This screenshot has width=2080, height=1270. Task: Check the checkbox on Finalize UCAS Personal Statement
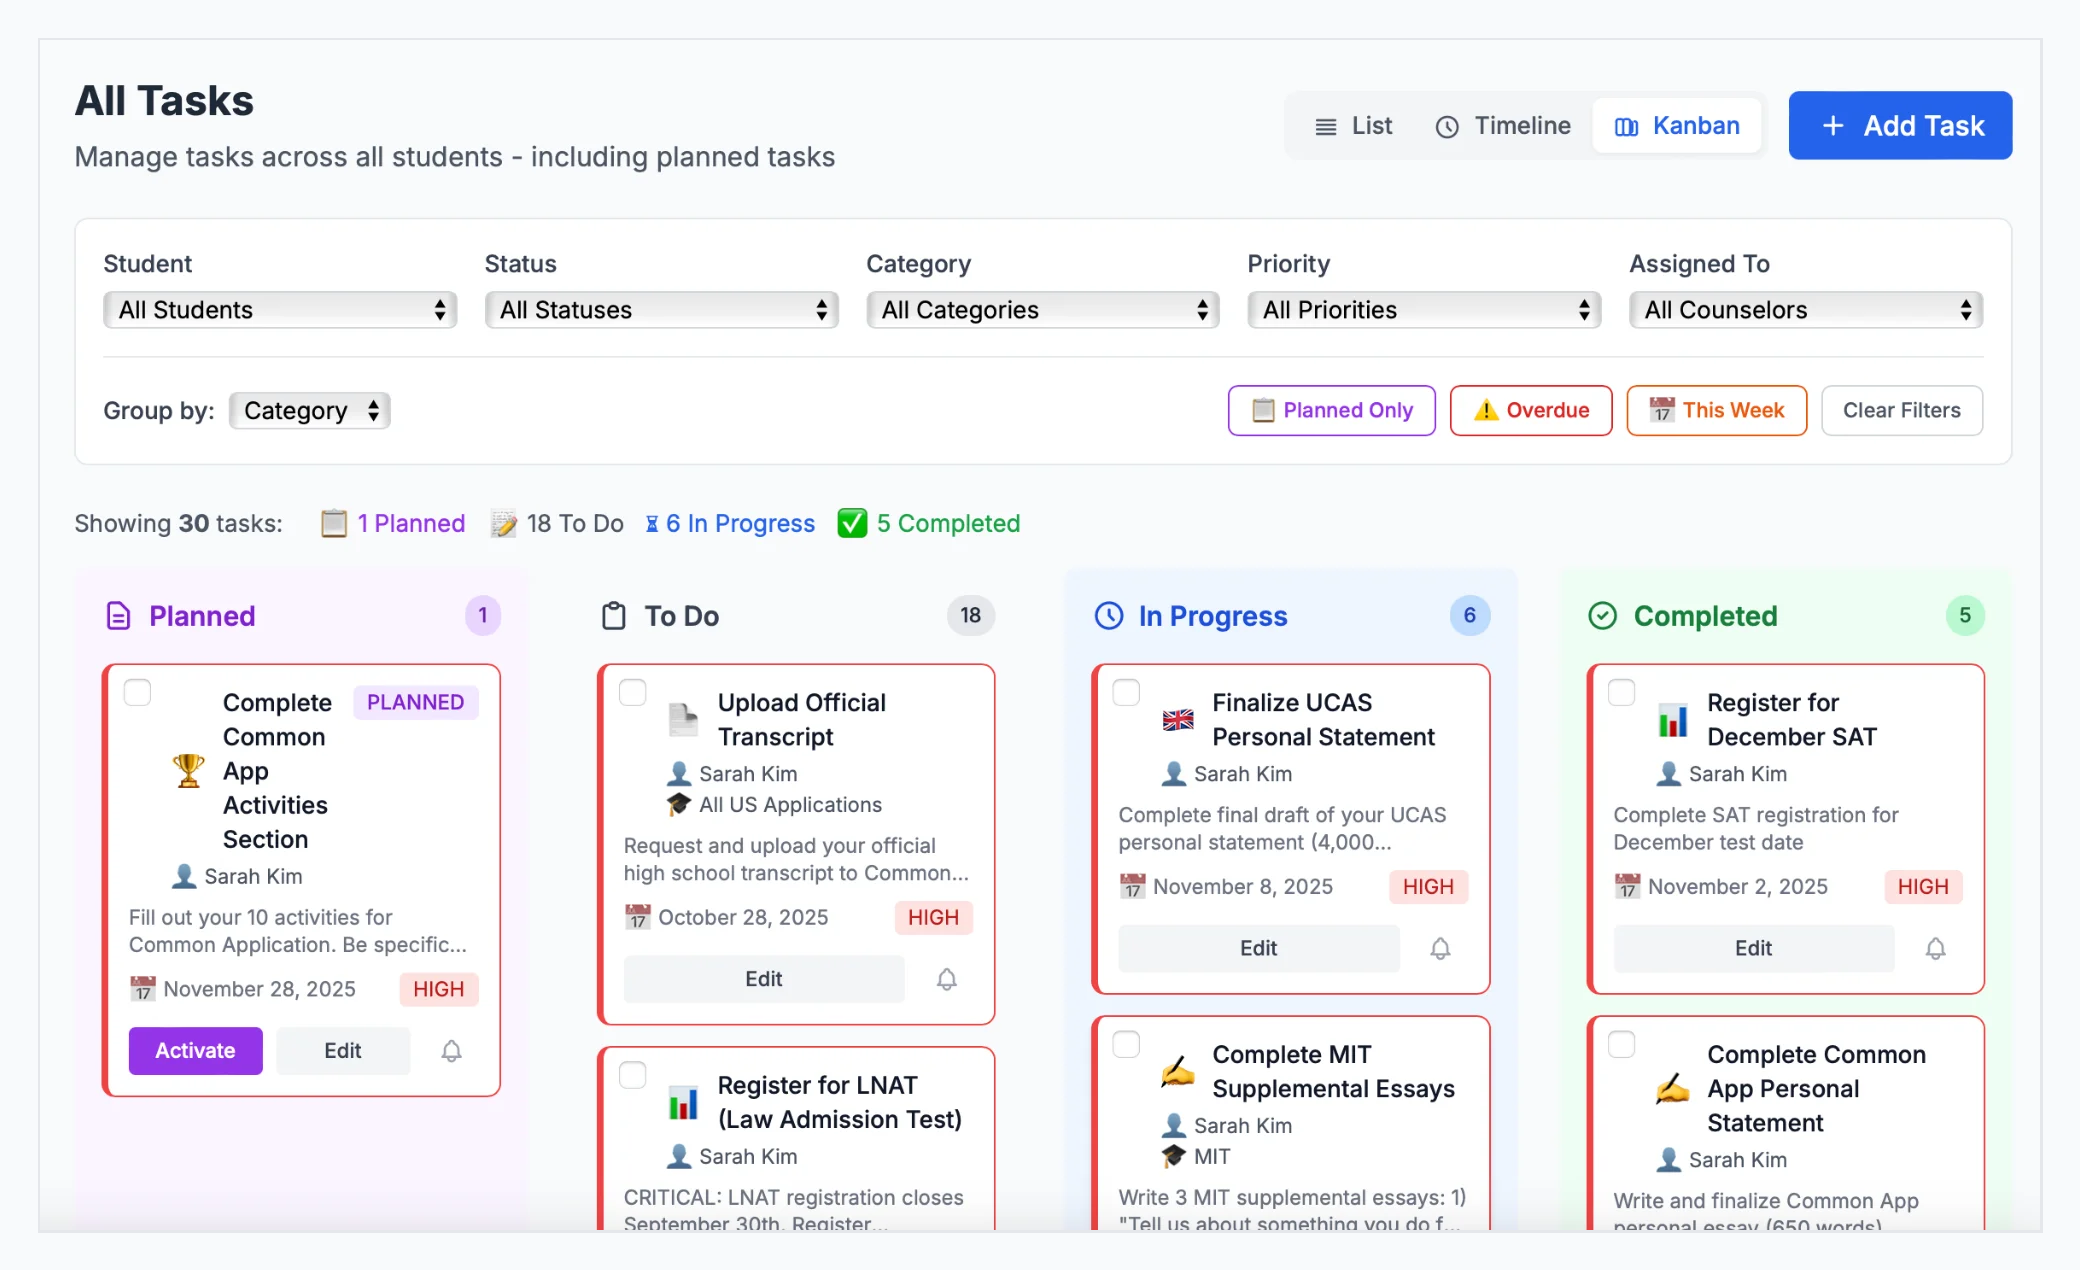[x=1127, y=691]
